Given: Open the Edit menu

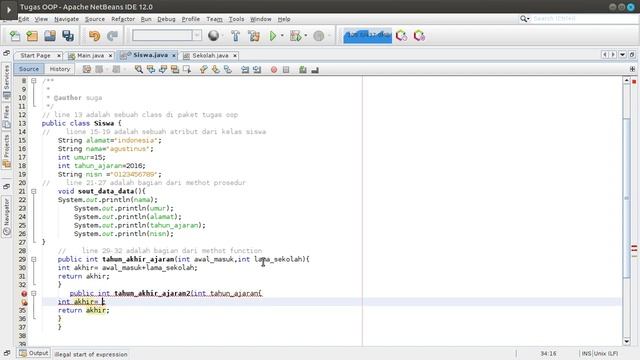Looking at the screenshot, I should coord(24,19).
